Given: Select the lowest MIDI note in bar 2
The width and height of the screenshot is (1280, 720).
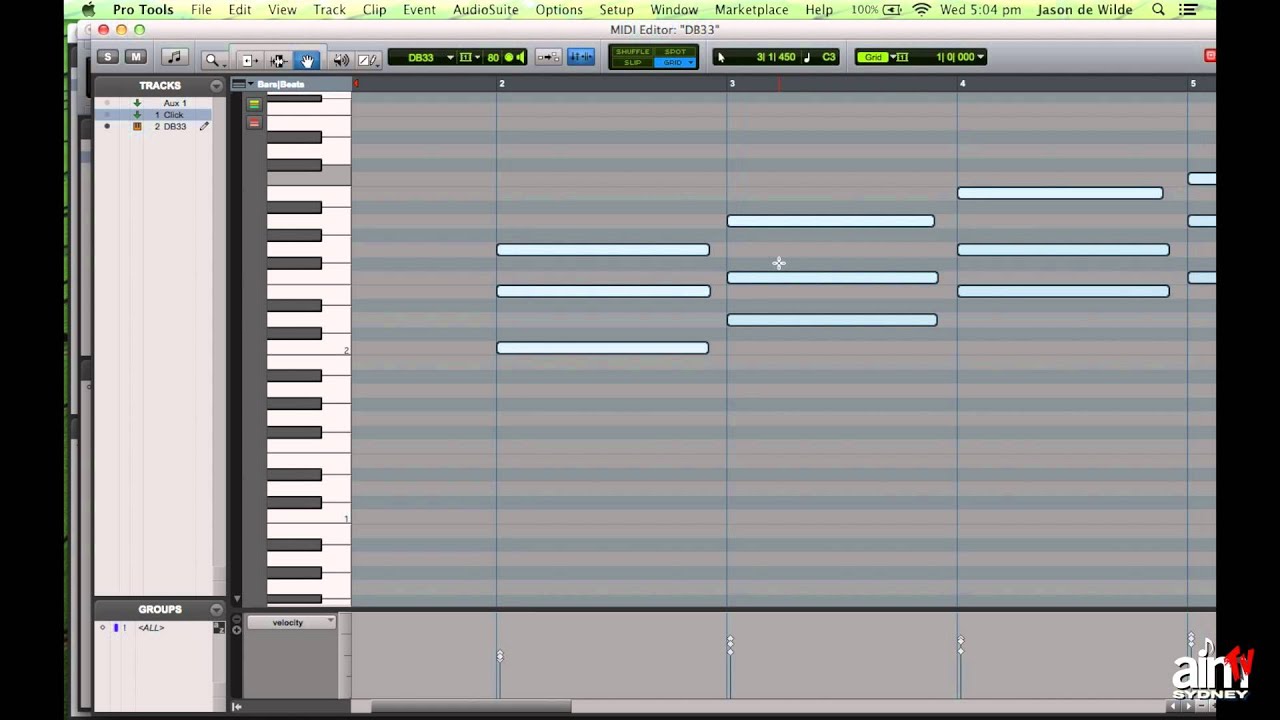Looking at the screenshot, I should 602,348.
